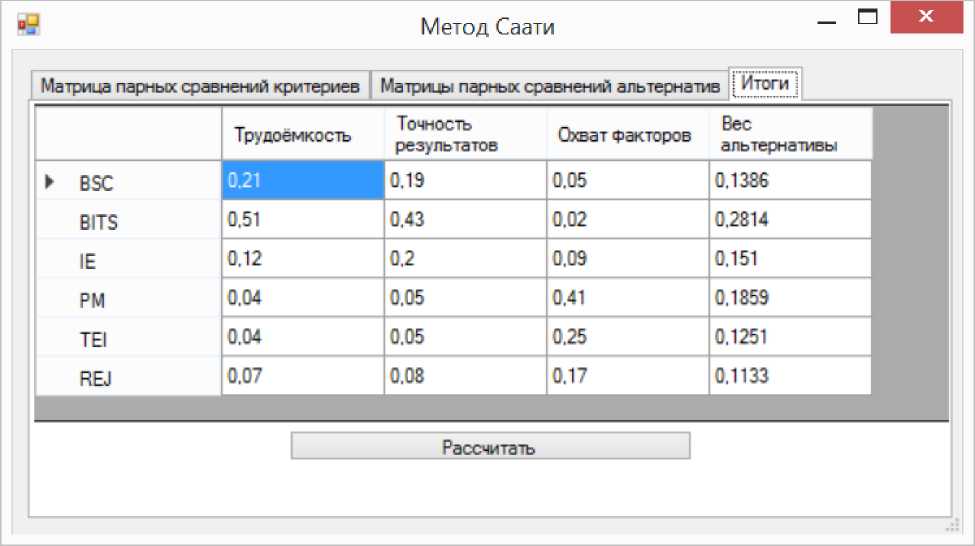Select the REJ row header
The height and width of the screenshot is (546, 975).
point(128,377)
